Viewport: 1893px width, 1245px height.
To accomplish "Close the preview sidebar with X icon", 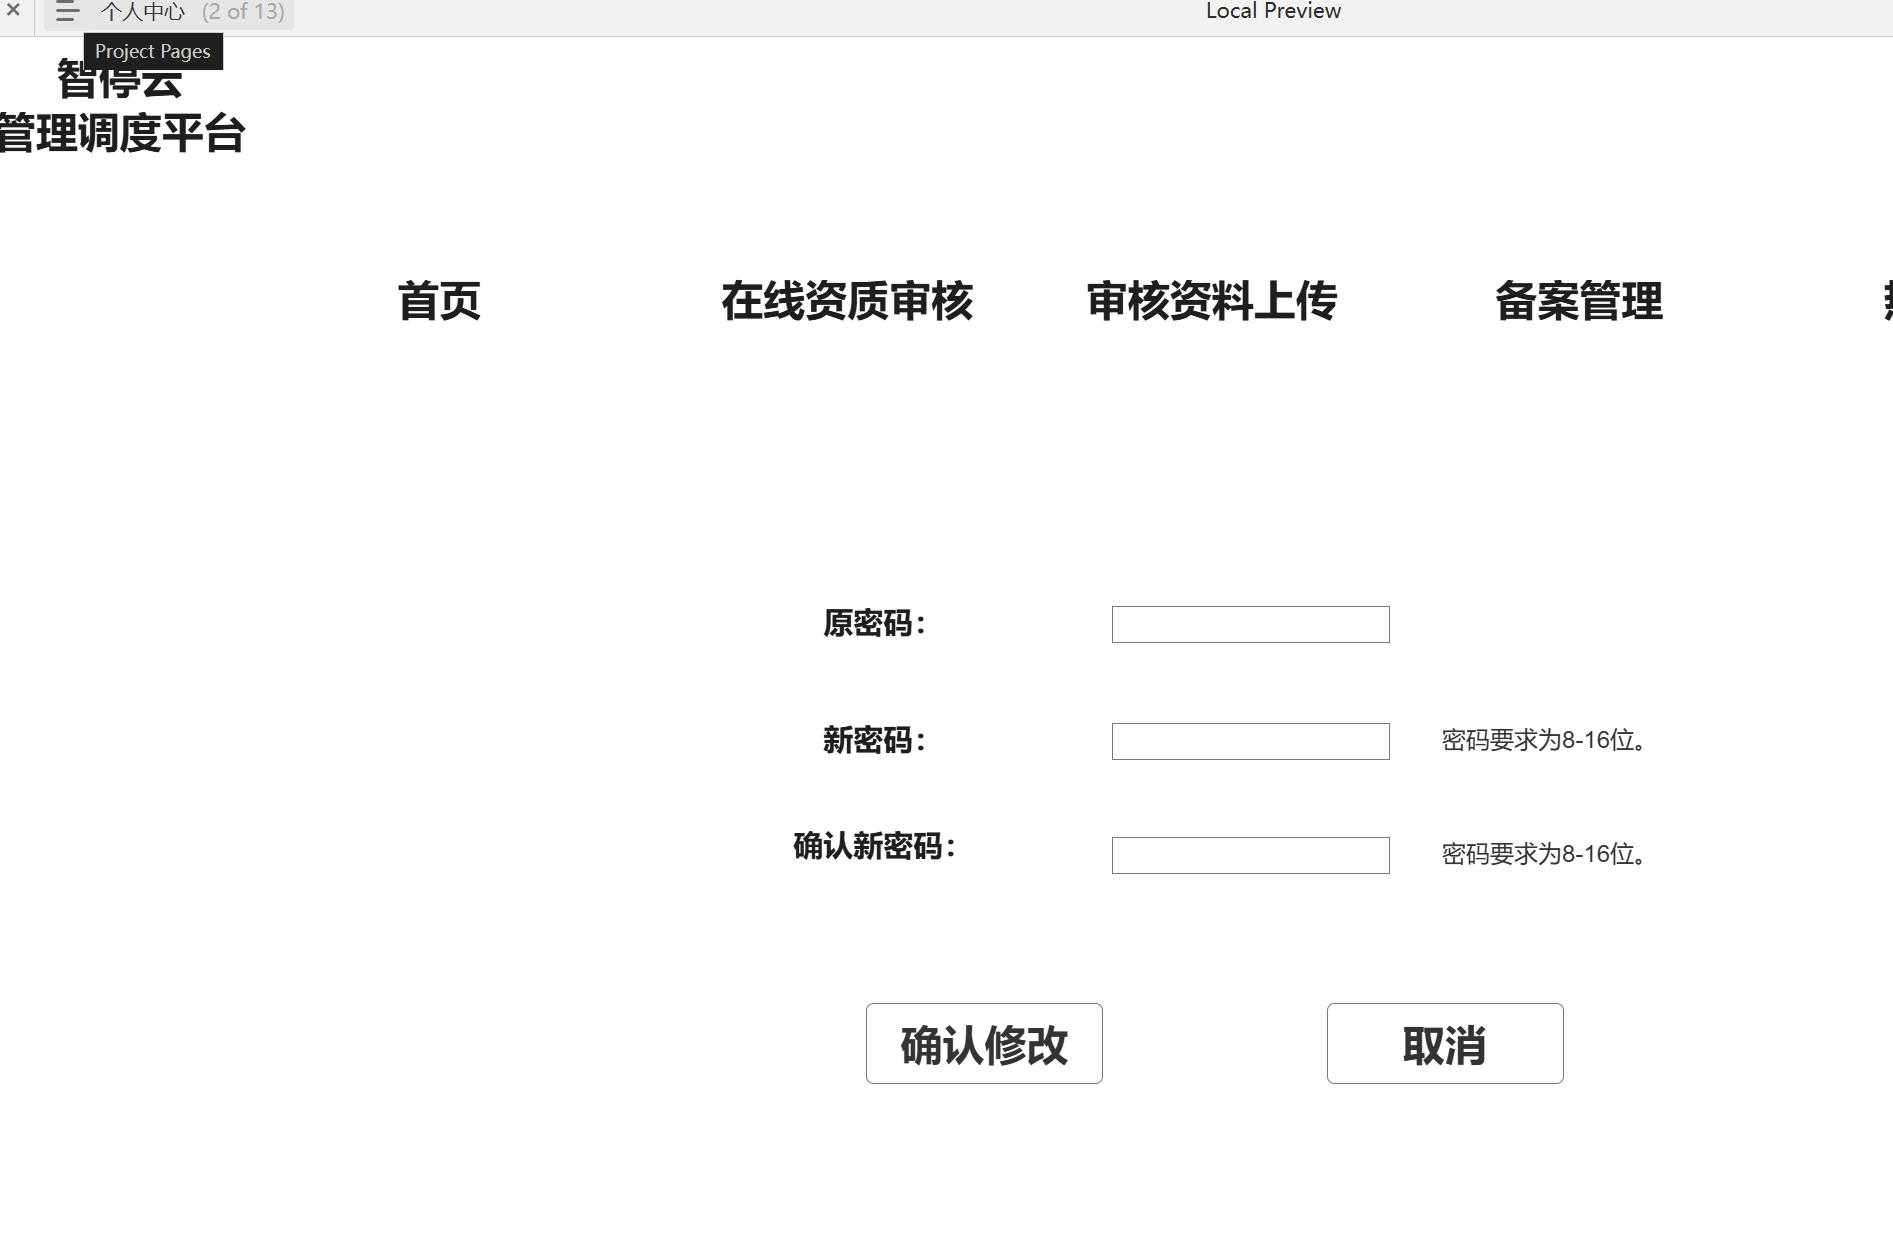I will tap(13, 10).
